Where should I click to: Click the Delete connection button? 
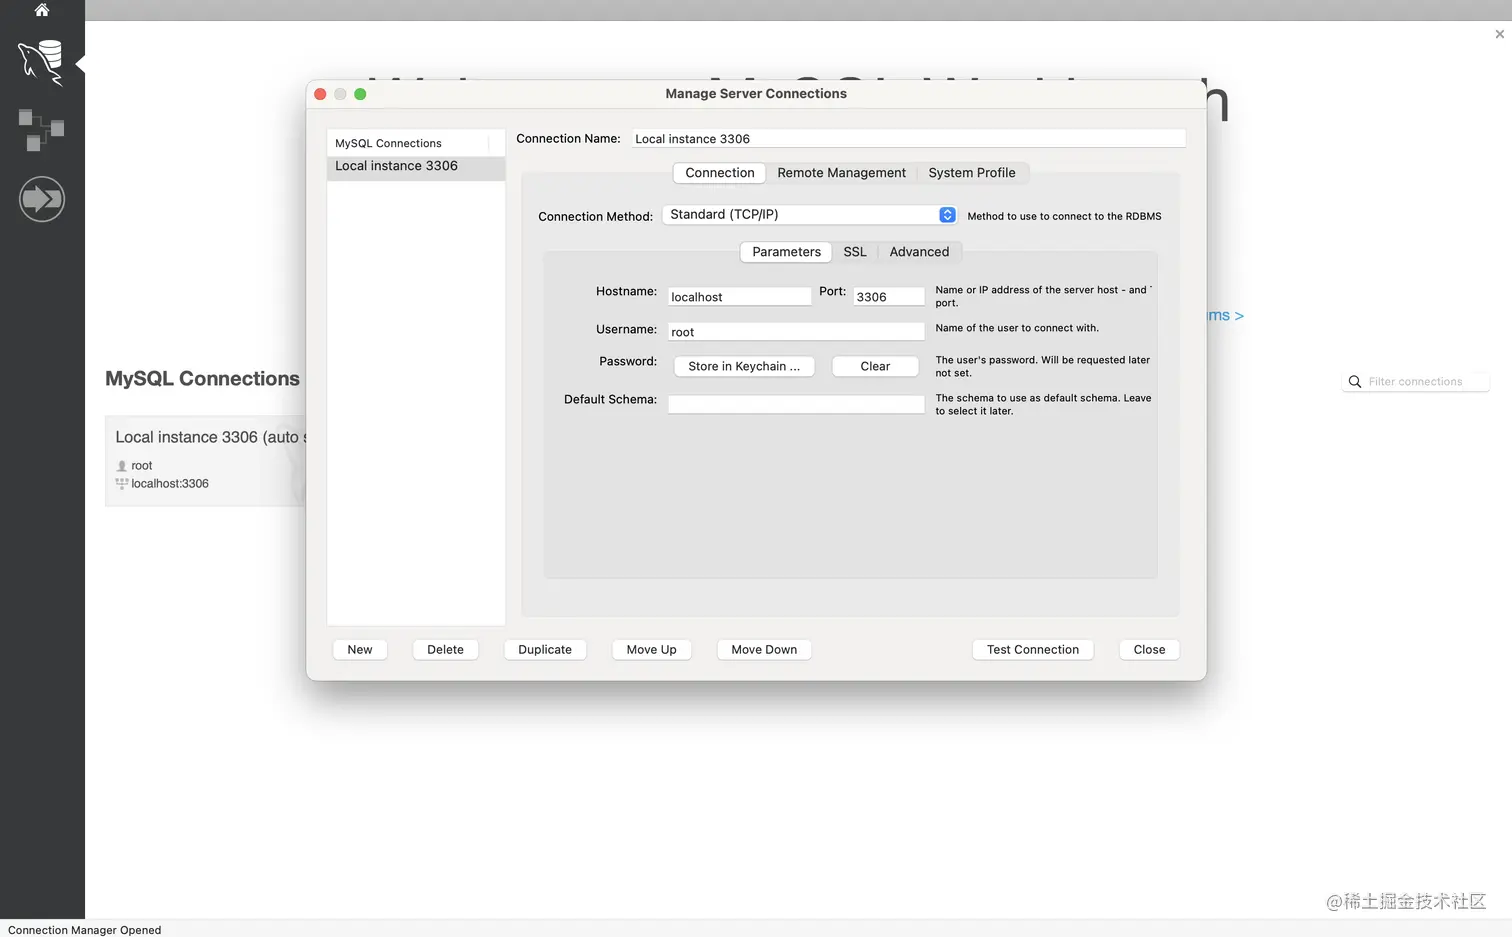tap(445, 650)
